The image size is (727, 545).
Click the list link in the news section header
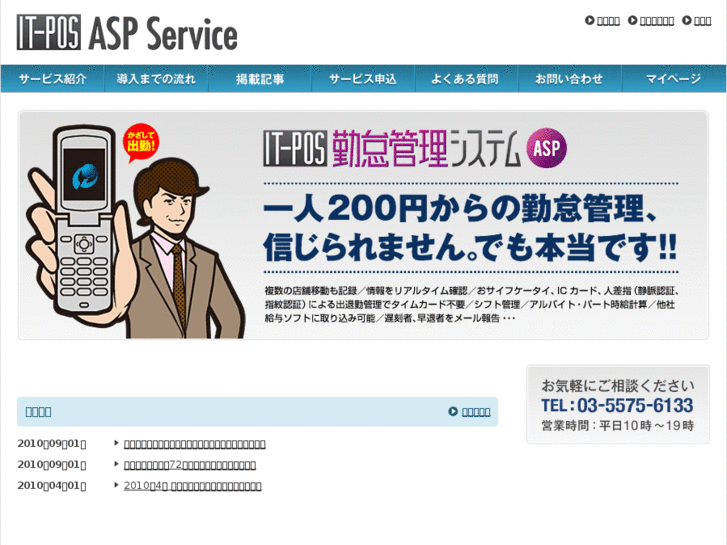[x=476, y=412]
